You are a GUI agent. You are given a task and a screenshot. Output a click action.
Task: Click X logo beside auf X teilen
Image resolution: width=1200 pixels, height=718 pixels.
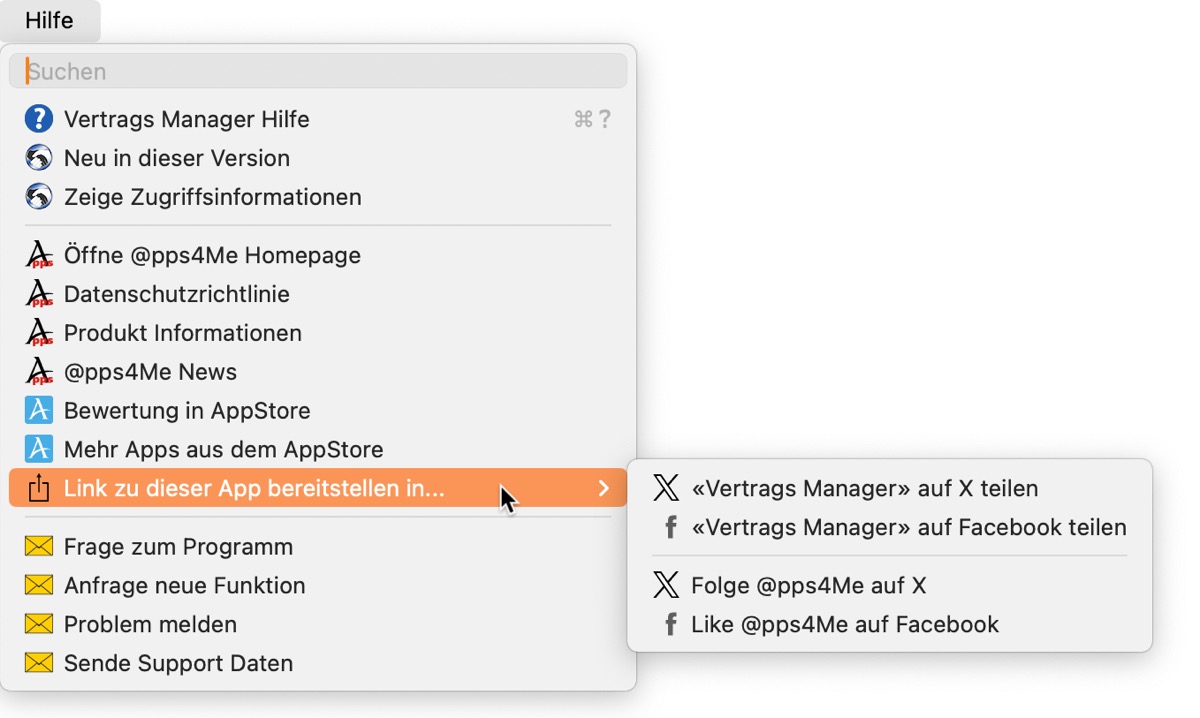pyautogui.click(x=666, y=488)
